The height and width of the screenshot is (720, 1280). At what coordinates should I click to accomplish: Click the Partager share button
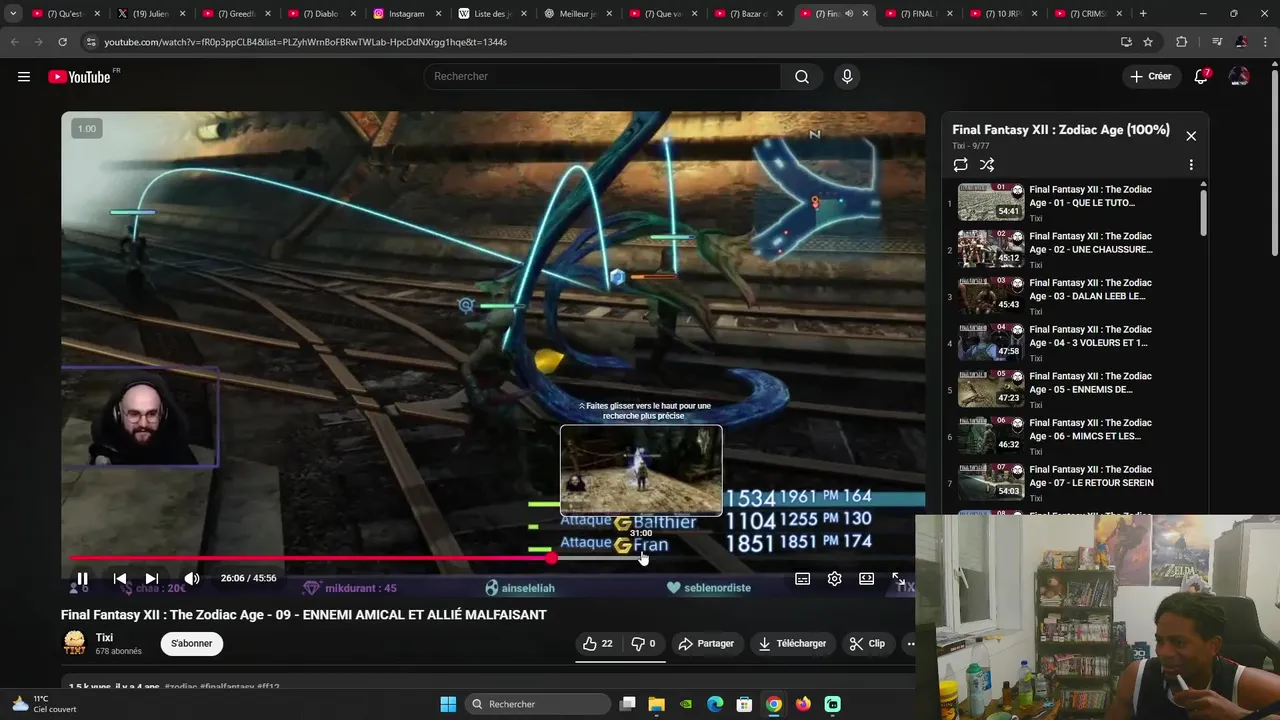click(706, 644)
